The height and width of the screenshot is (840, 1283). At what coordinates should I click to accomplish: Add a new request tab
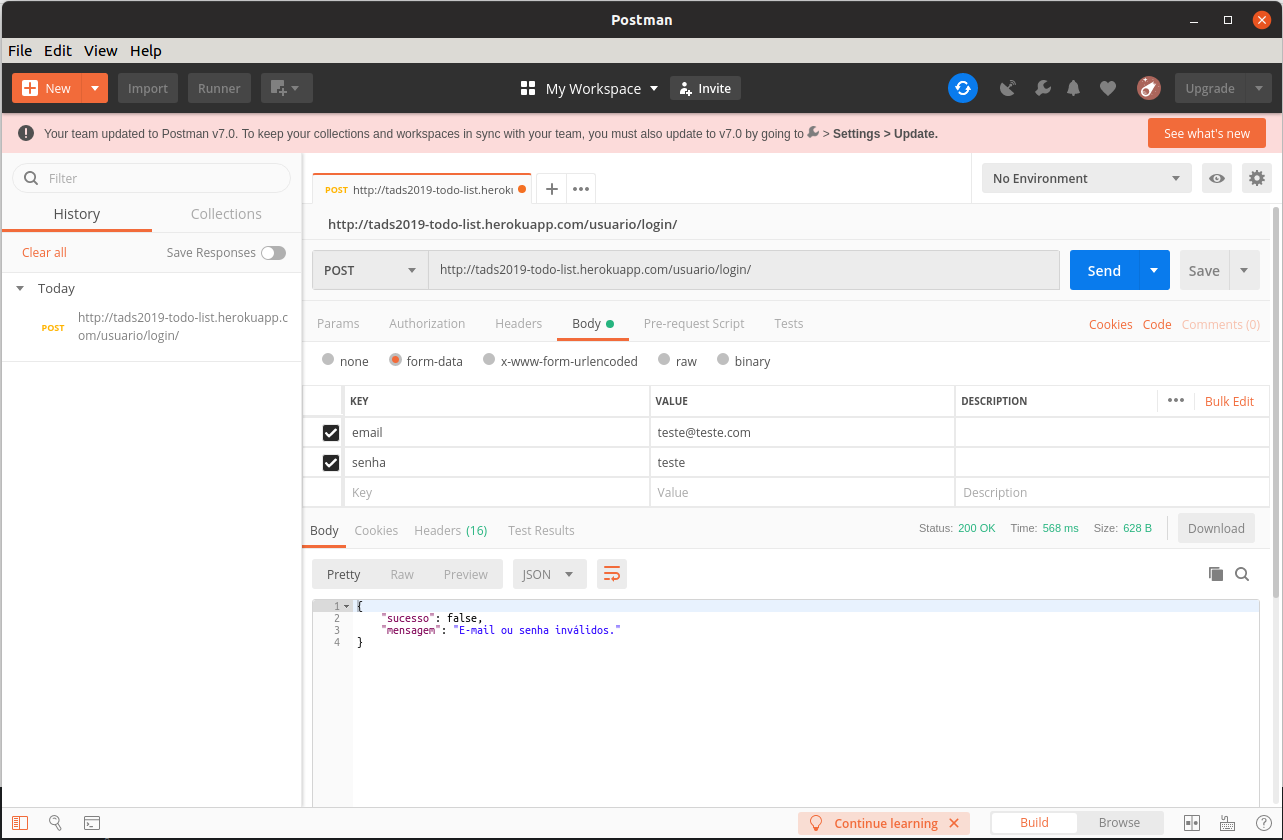coord(551,189)
